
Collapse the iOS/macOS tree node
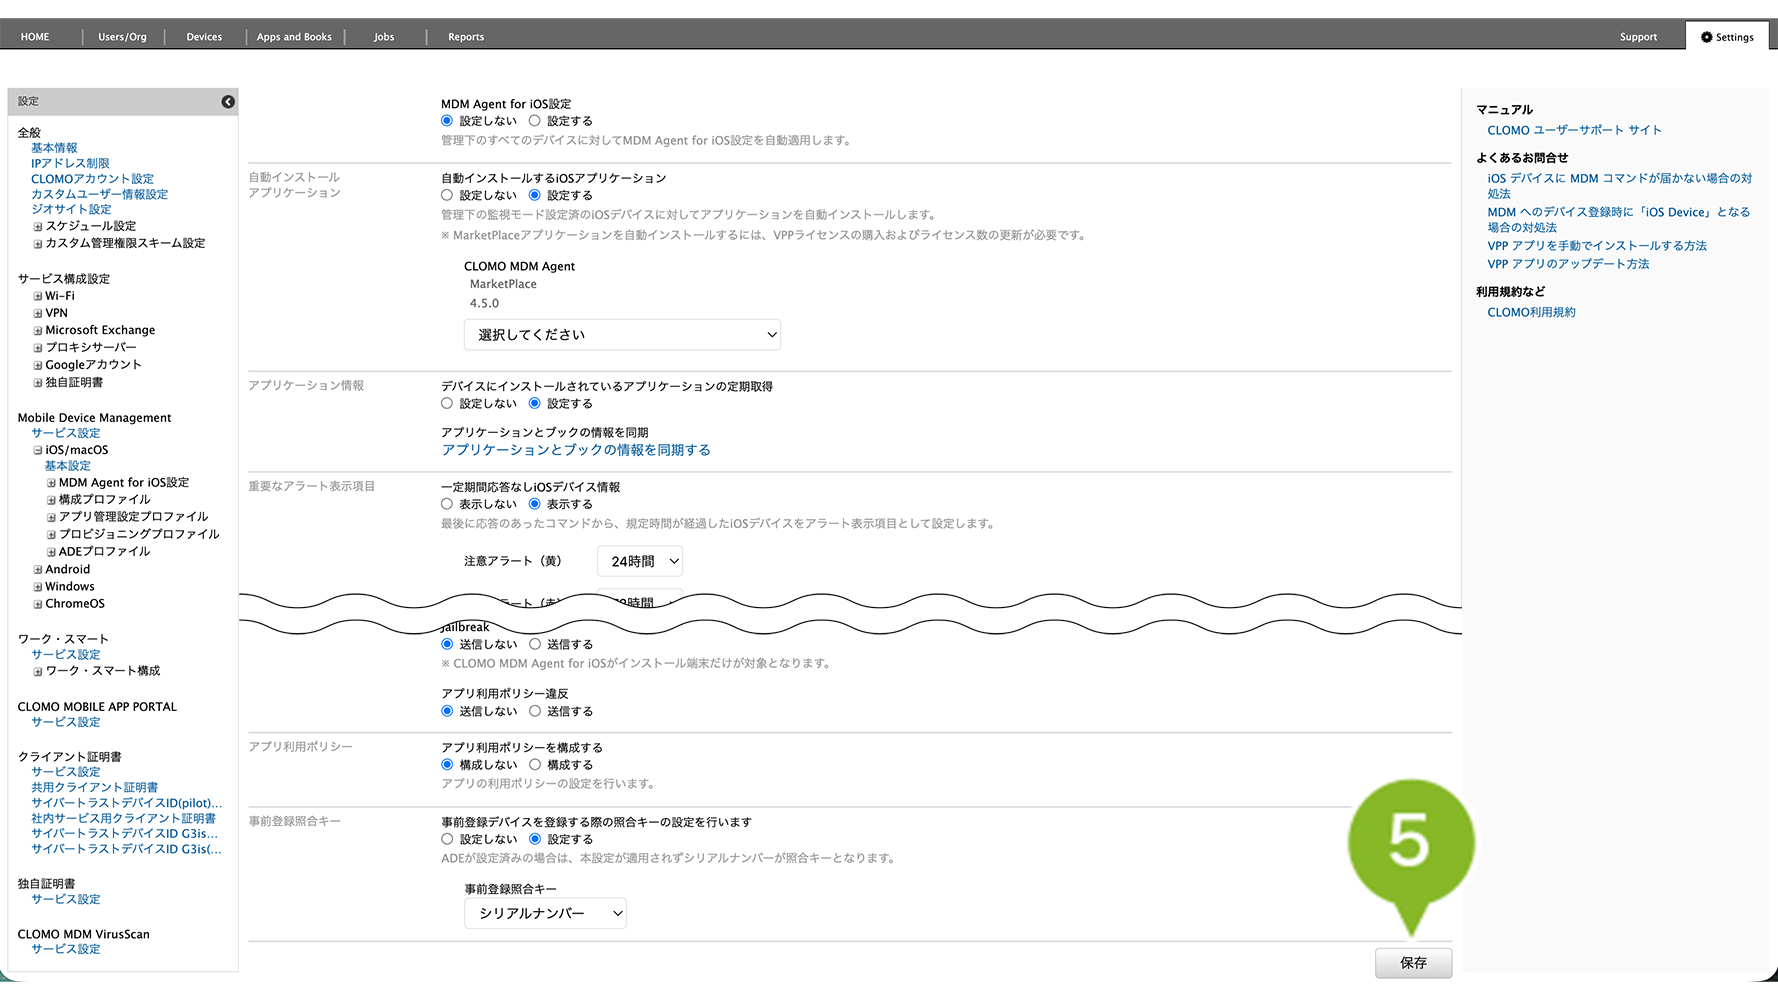coord(38,451)
